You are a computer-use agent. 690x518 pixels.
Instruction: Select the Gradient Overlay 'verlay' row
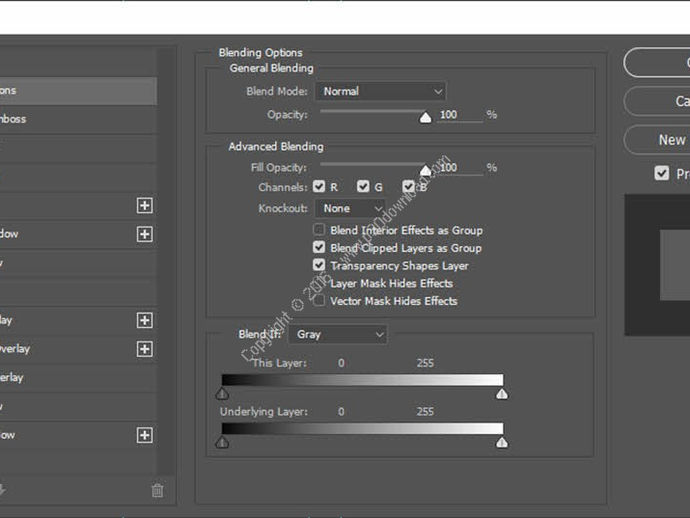(x=78, y=349)
